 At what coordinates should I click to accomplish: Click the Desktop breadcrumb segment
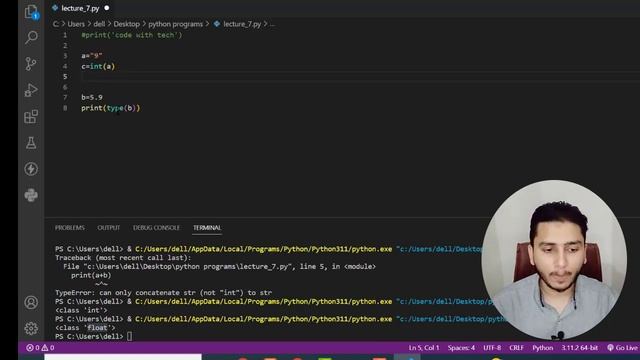127,24
